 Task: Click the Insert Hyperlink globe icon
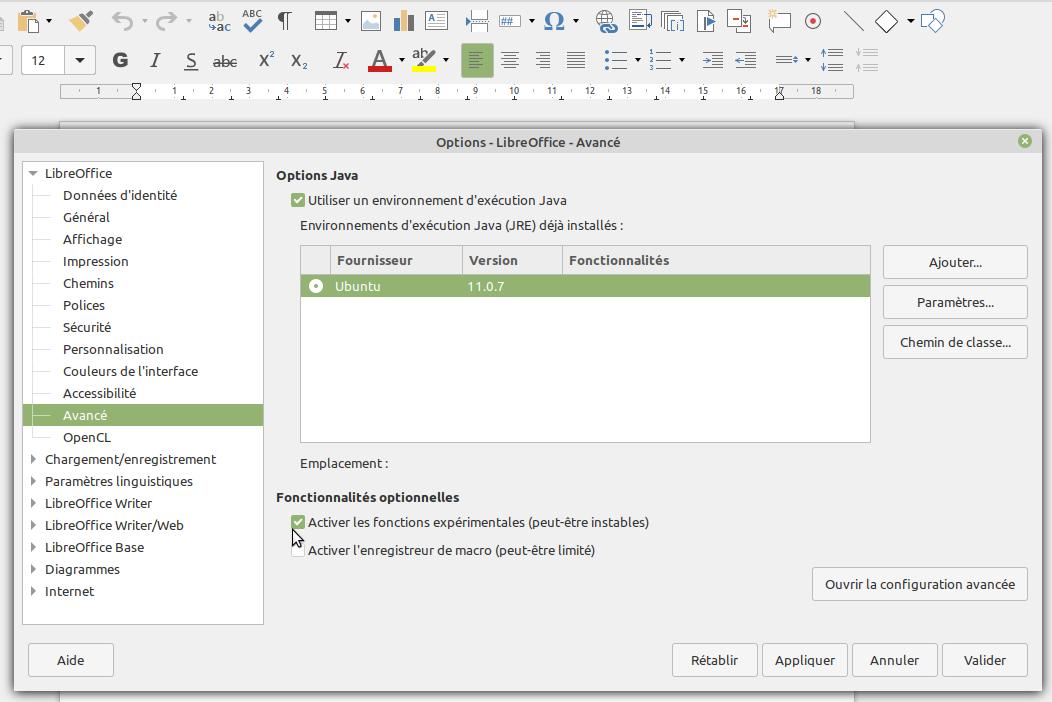(605, 20)
